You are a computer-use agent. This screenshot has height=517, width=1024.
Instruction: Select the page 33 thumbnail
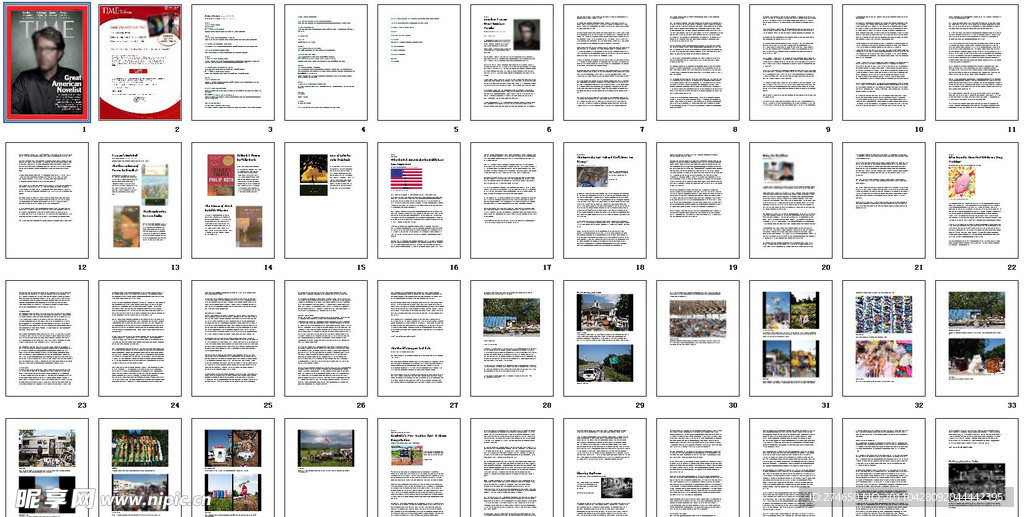point(976,338)
